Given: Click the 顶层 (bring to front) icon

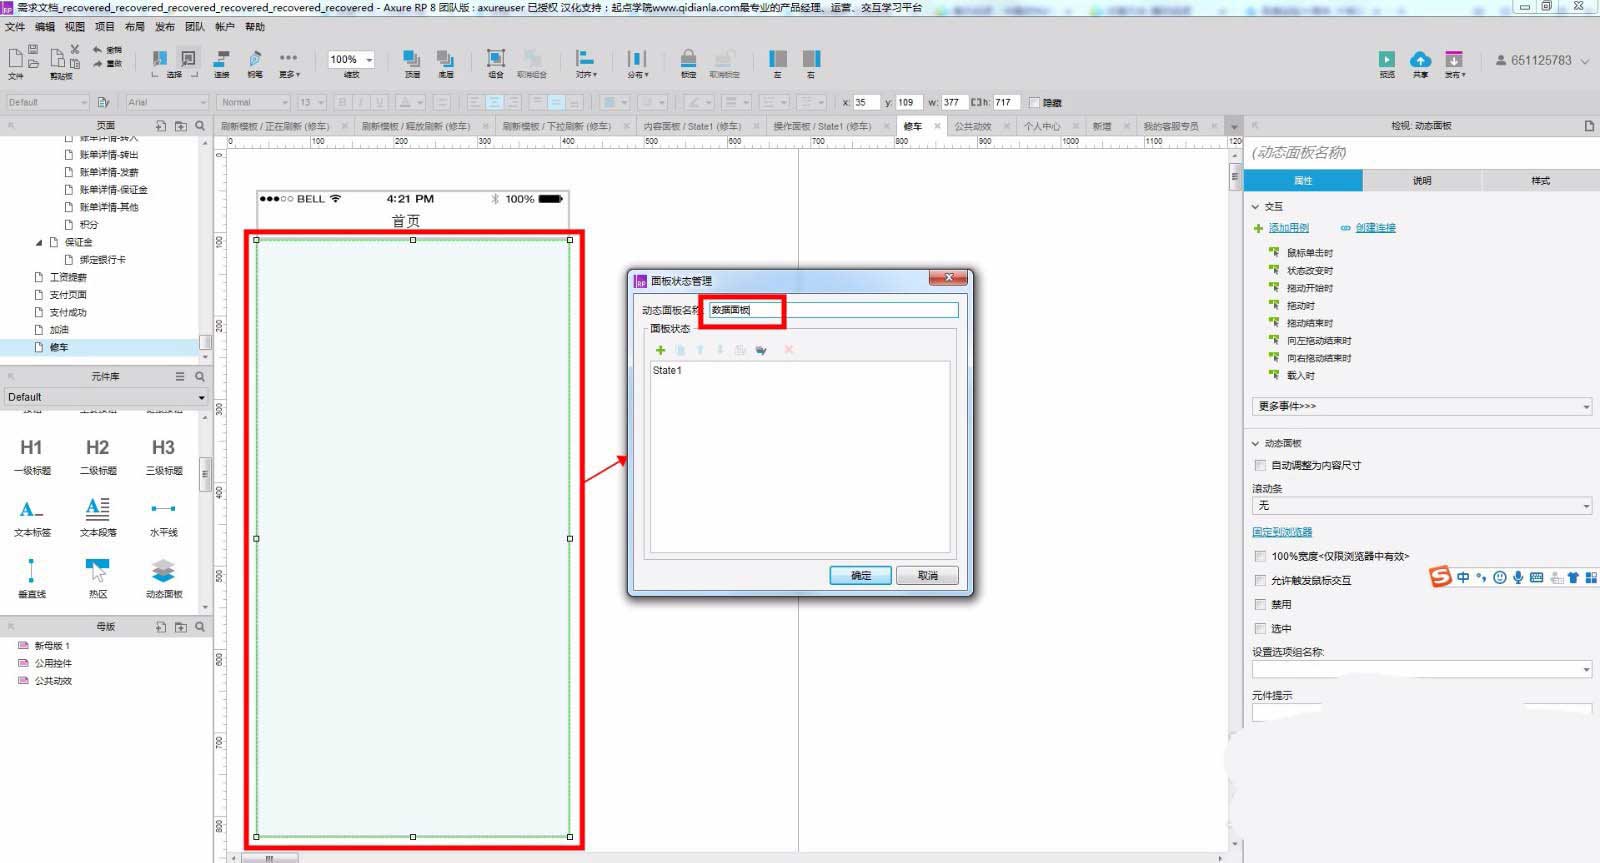Looking at the screenshot, I should pyautogui.click(x=411, y=59).
